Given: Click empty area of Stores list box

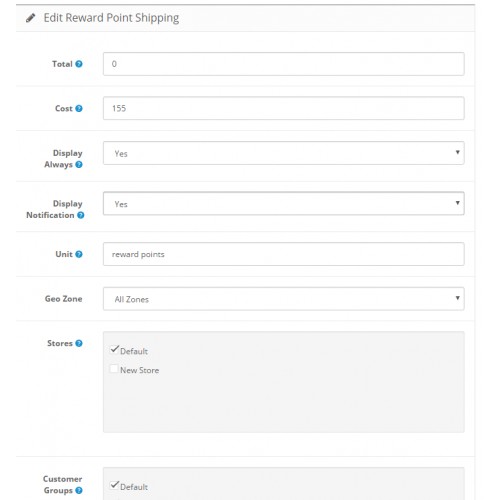Looking at the screenshot, I should pos(284,403).
